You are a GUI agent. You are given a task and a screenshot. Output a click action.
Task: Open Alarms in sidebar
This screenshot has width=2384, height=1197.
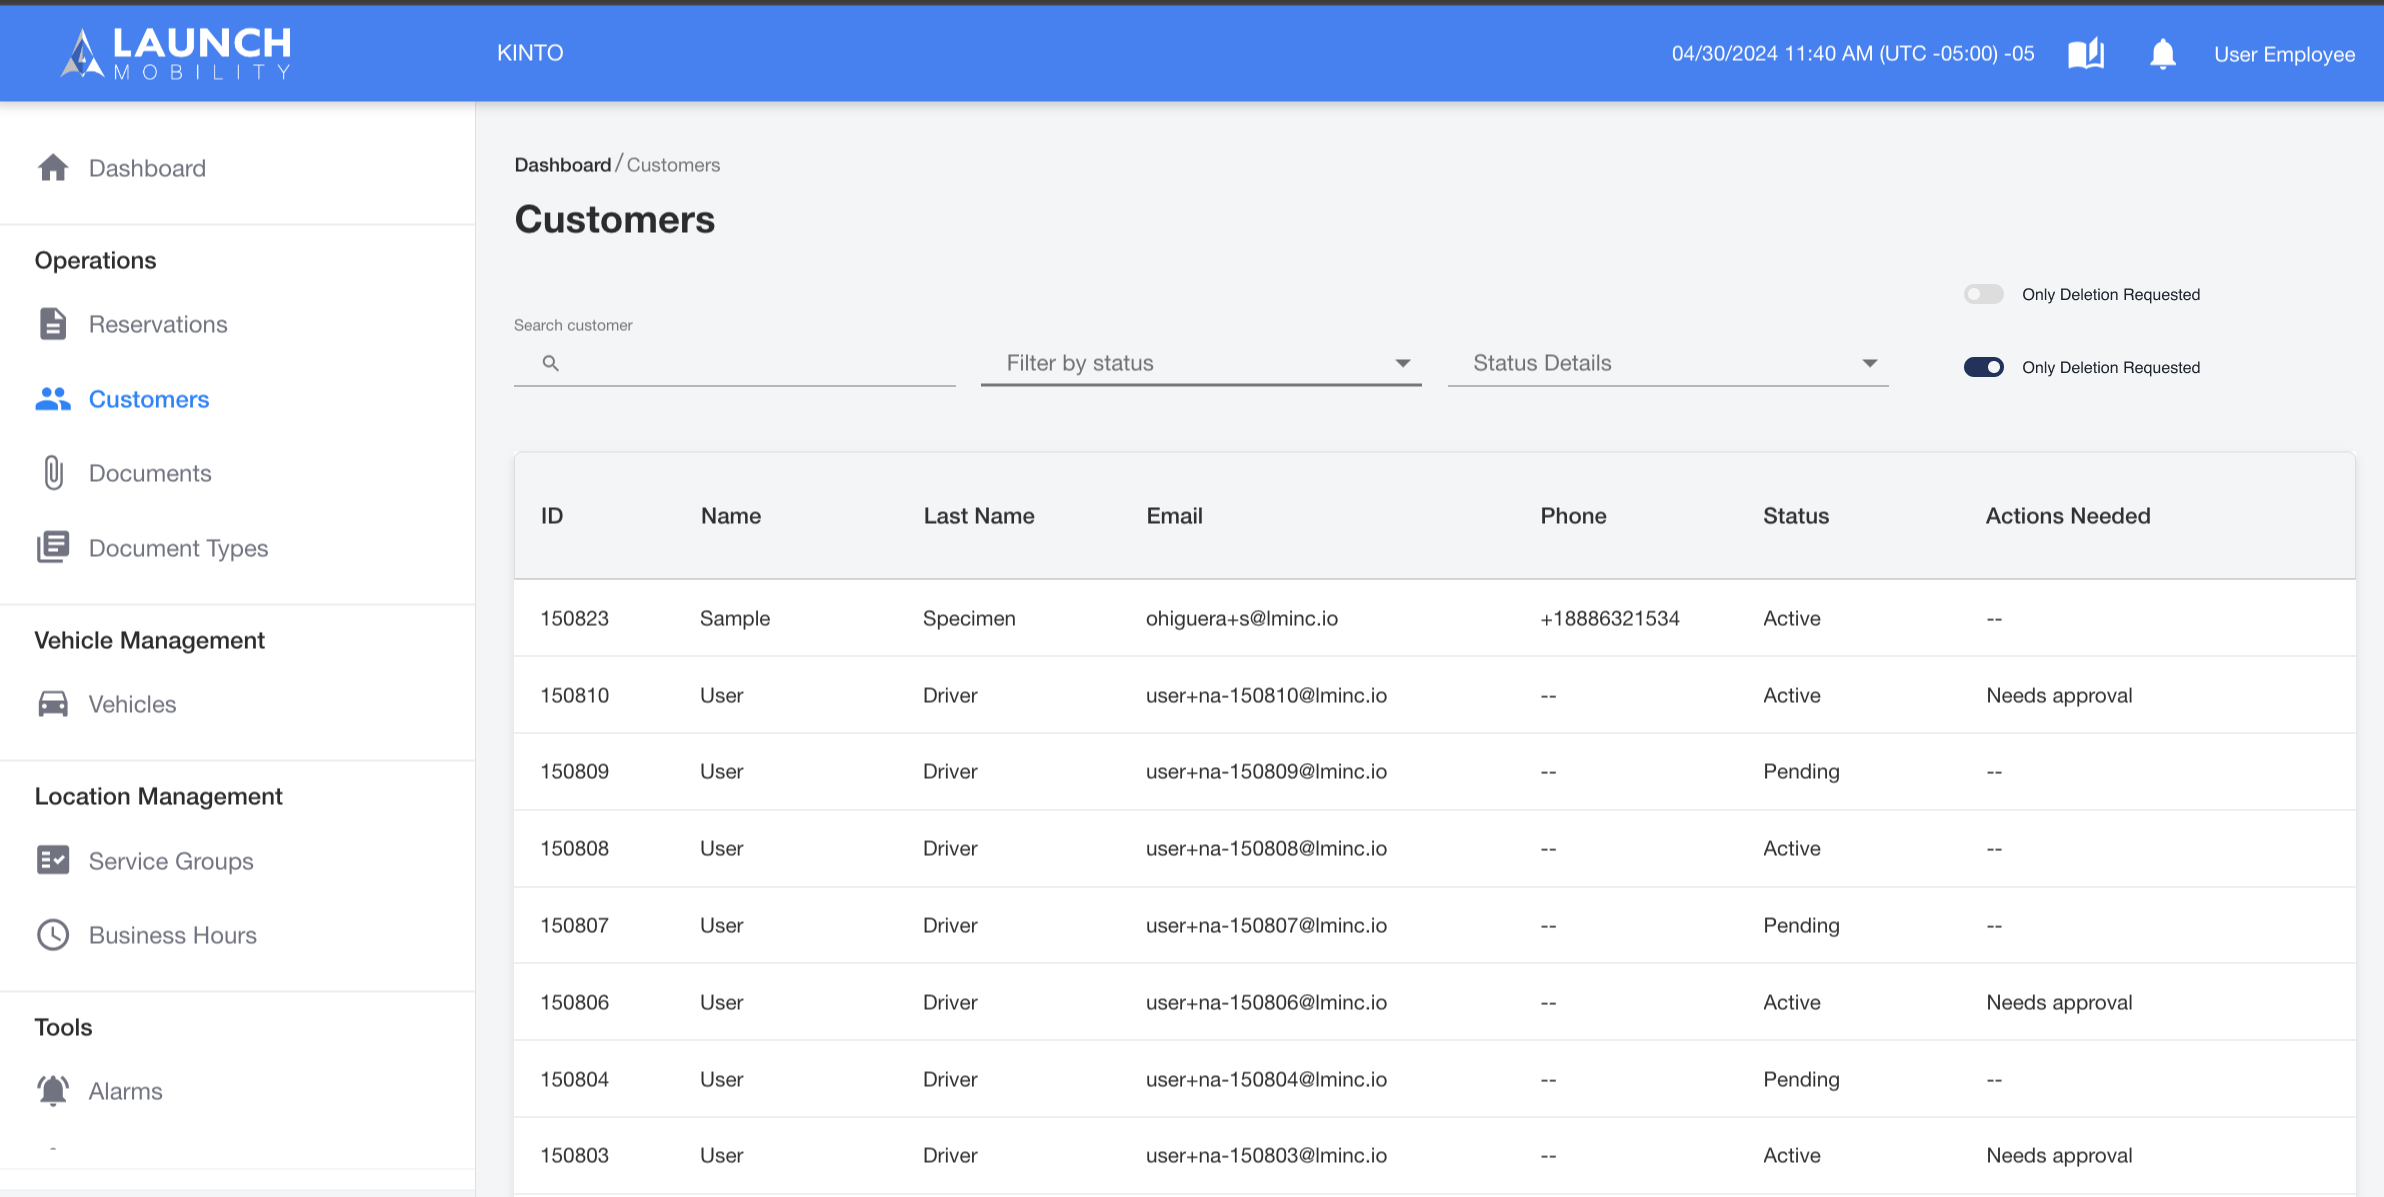click(125, 1091)
